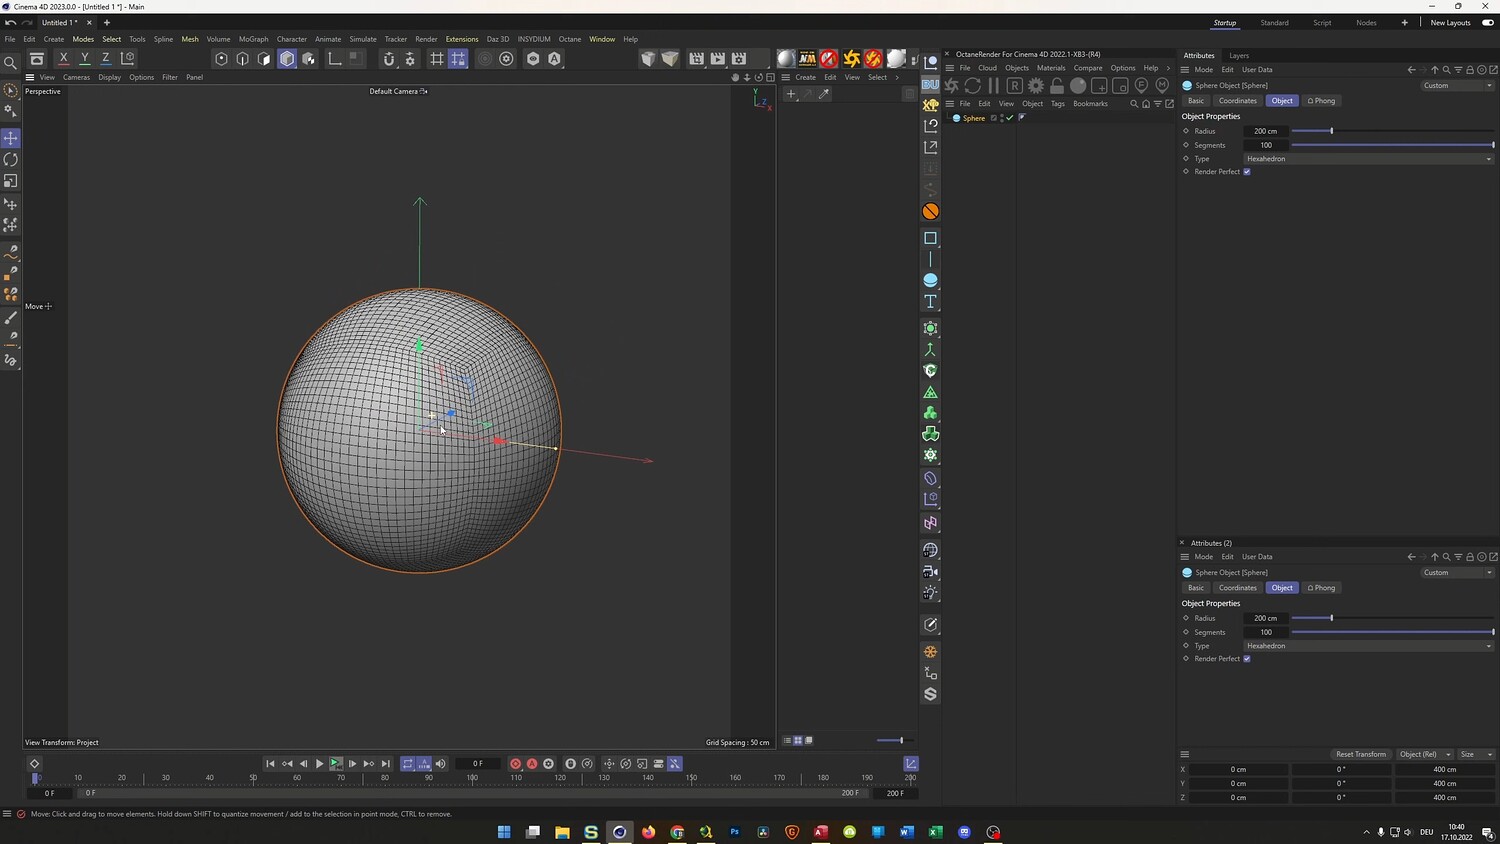The image size is (1500, 844).
Task: Jump to the end of the timeline
Action: click(386, 764)
